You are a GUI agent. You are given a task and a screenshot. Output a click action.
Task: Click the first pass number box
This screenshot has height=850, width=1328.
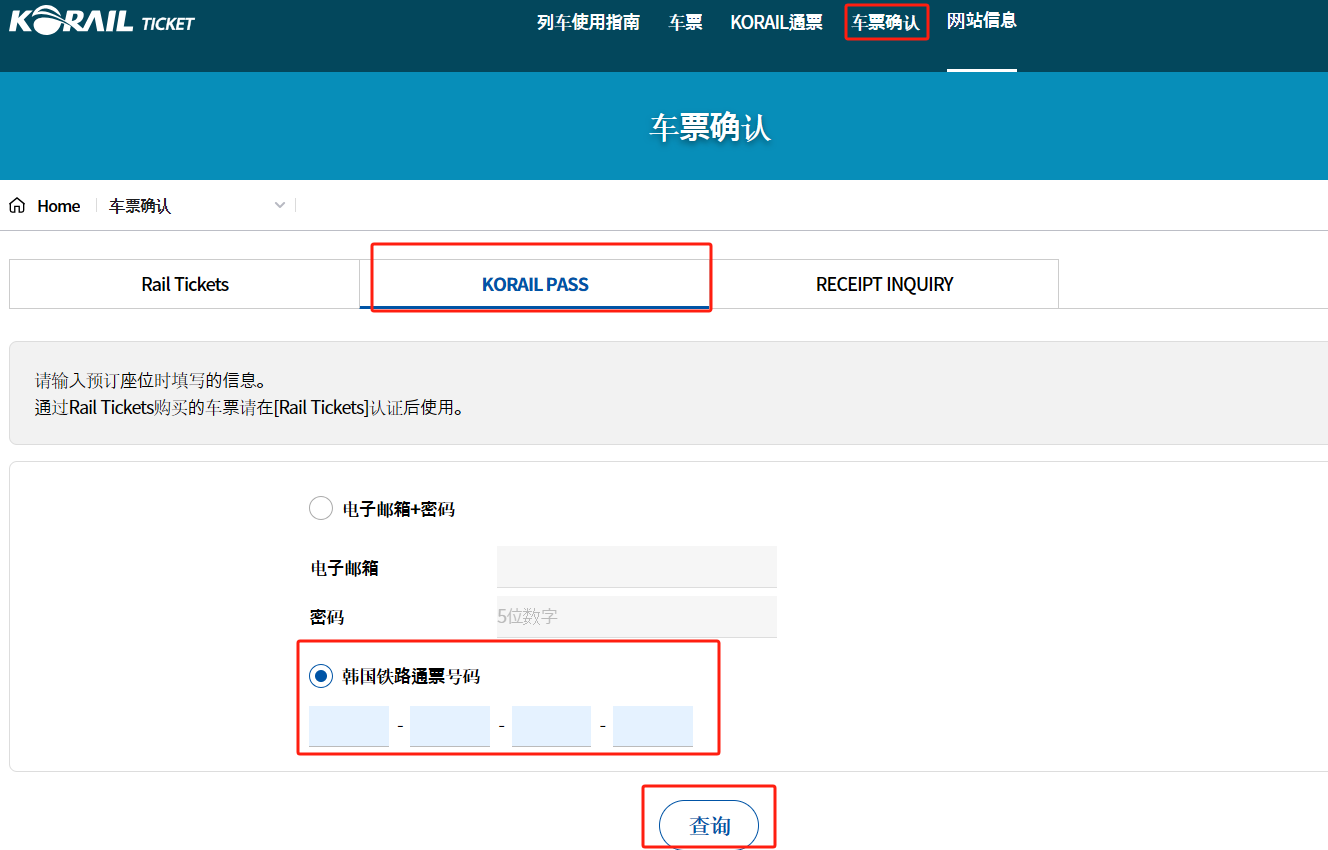[x=349, y=726]
